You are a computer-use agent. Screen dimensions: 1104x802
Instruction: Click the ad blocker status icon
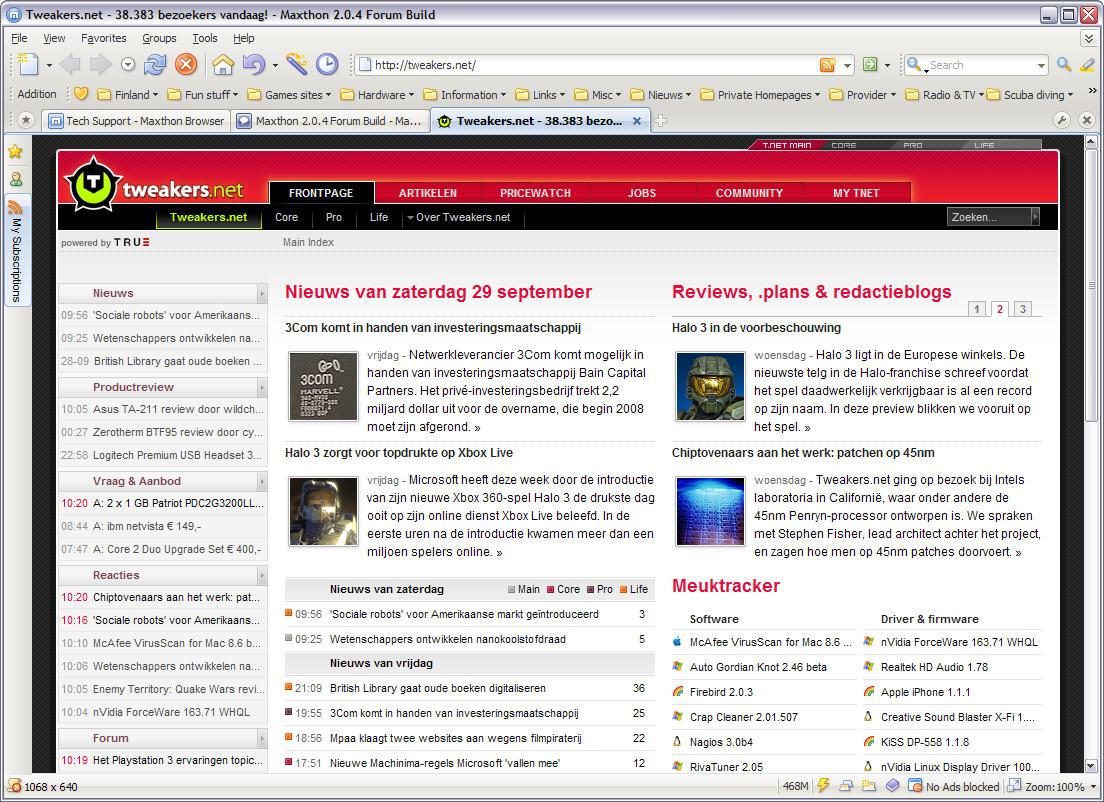point(915,787)
